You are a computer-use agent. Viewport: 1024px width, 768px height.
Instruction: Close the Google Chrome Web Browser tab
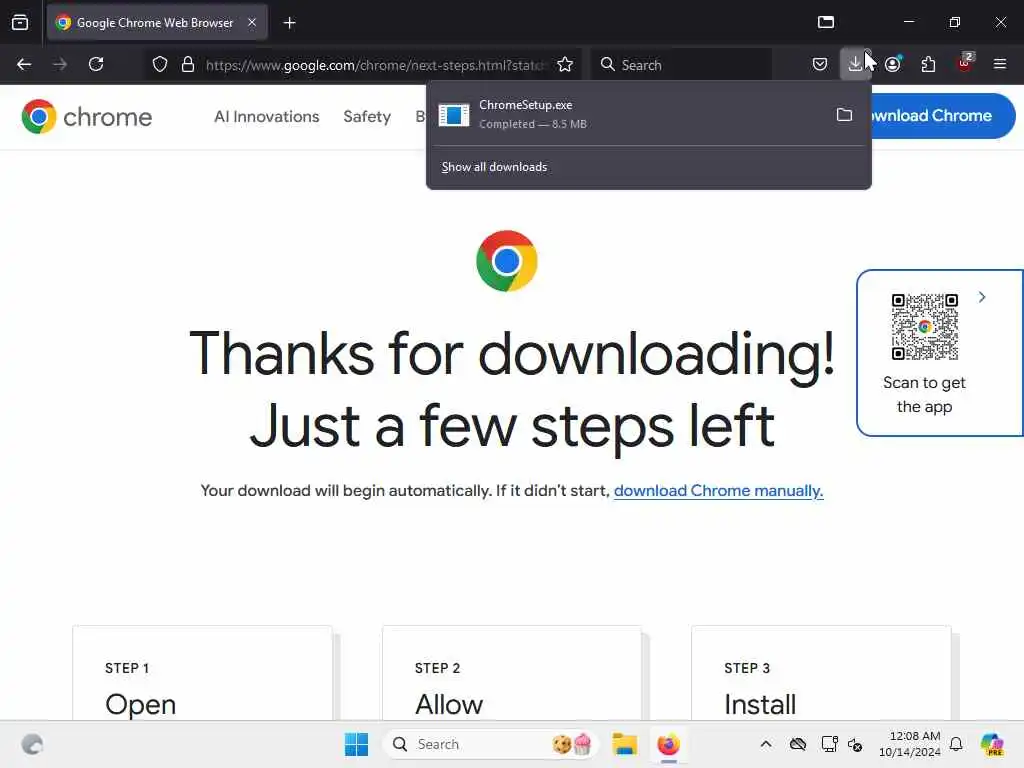(252, 22)
